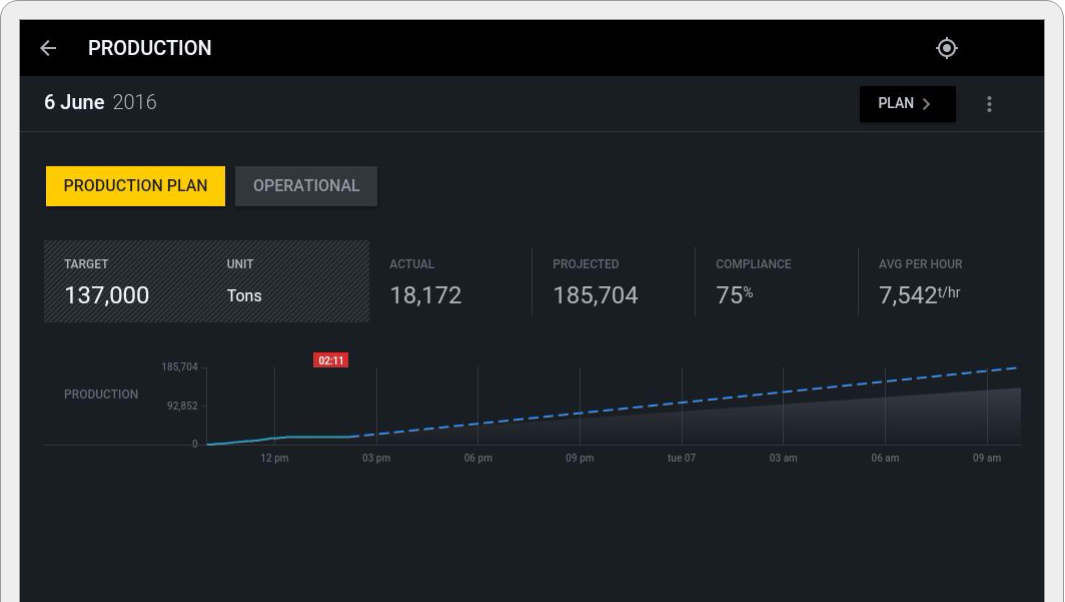The width and height of the screenshot is (1065, 602).
Task: Change the unit Tons field
Action: click(244, 295)
